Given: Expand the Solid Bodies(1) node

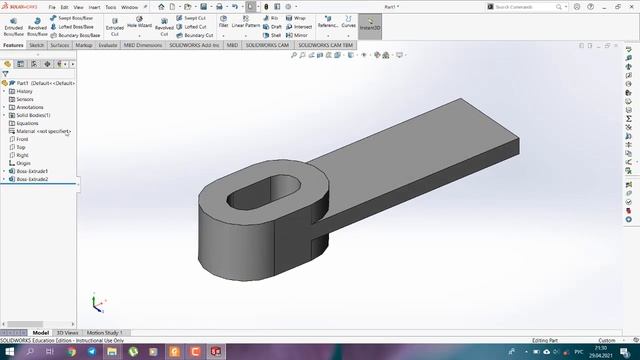Looking at the screenshot, I should 4,116.
